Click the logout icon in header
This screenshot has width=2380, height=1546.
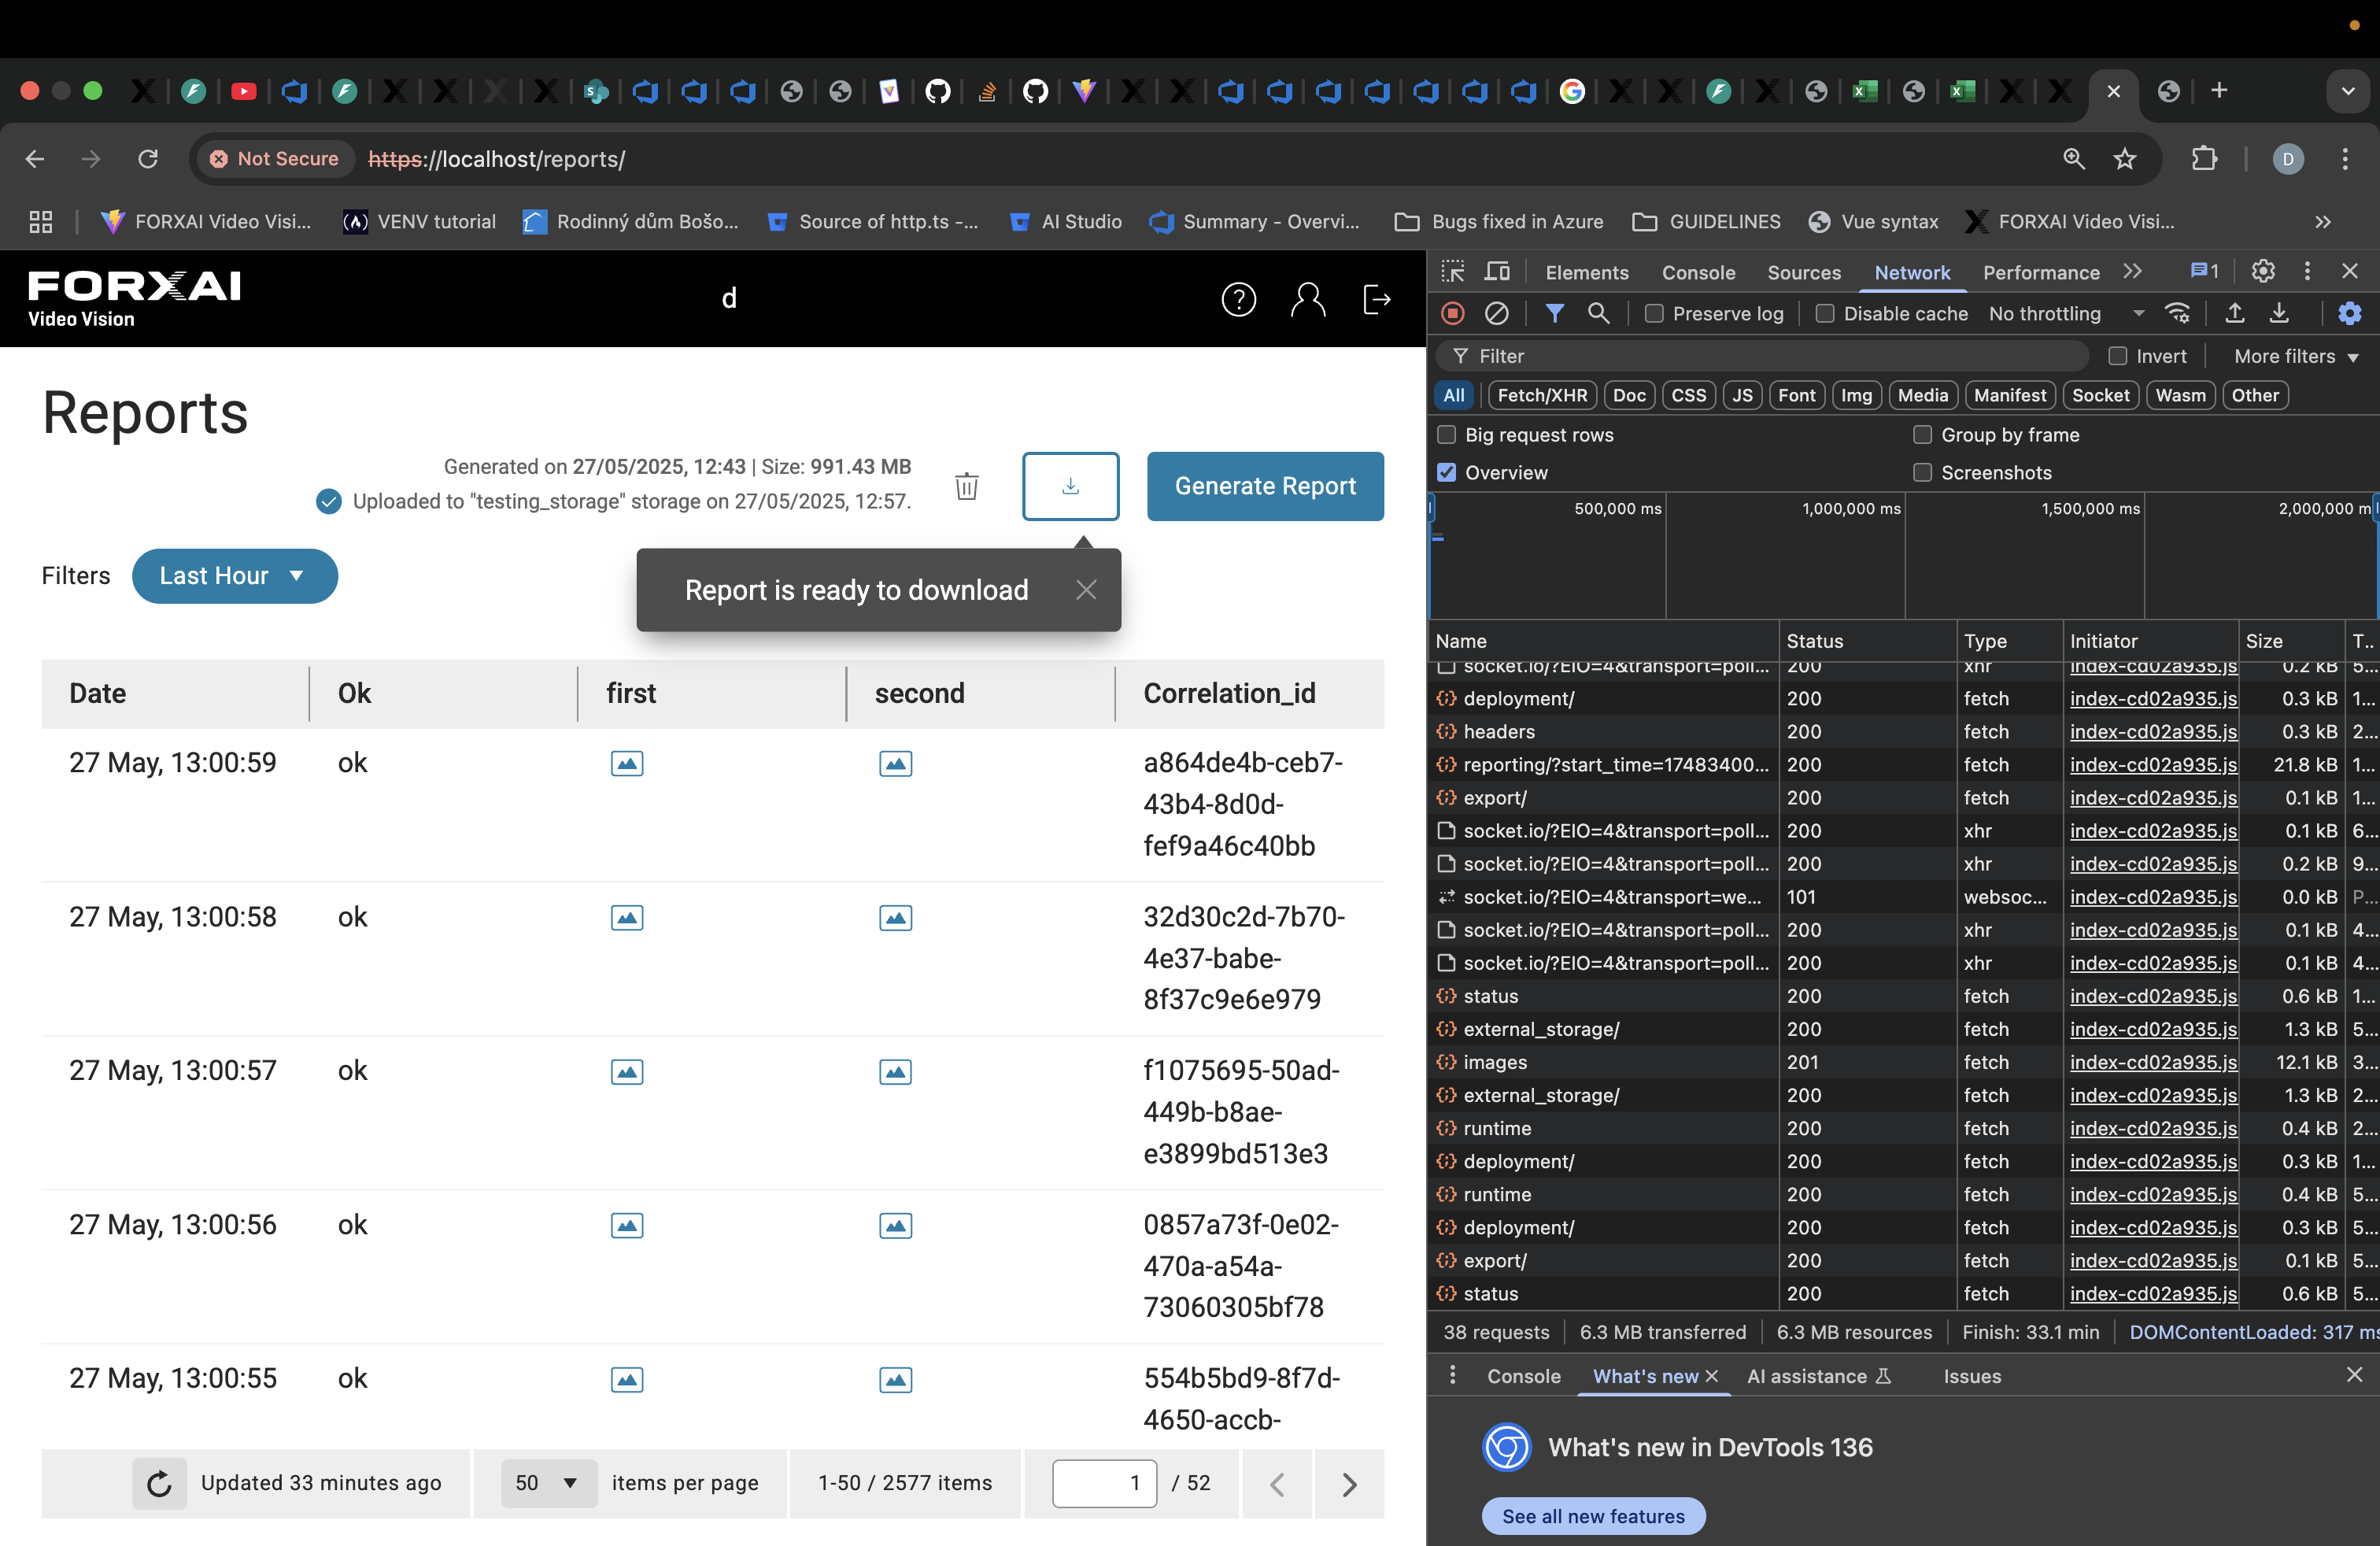(x=1377, y=299)
